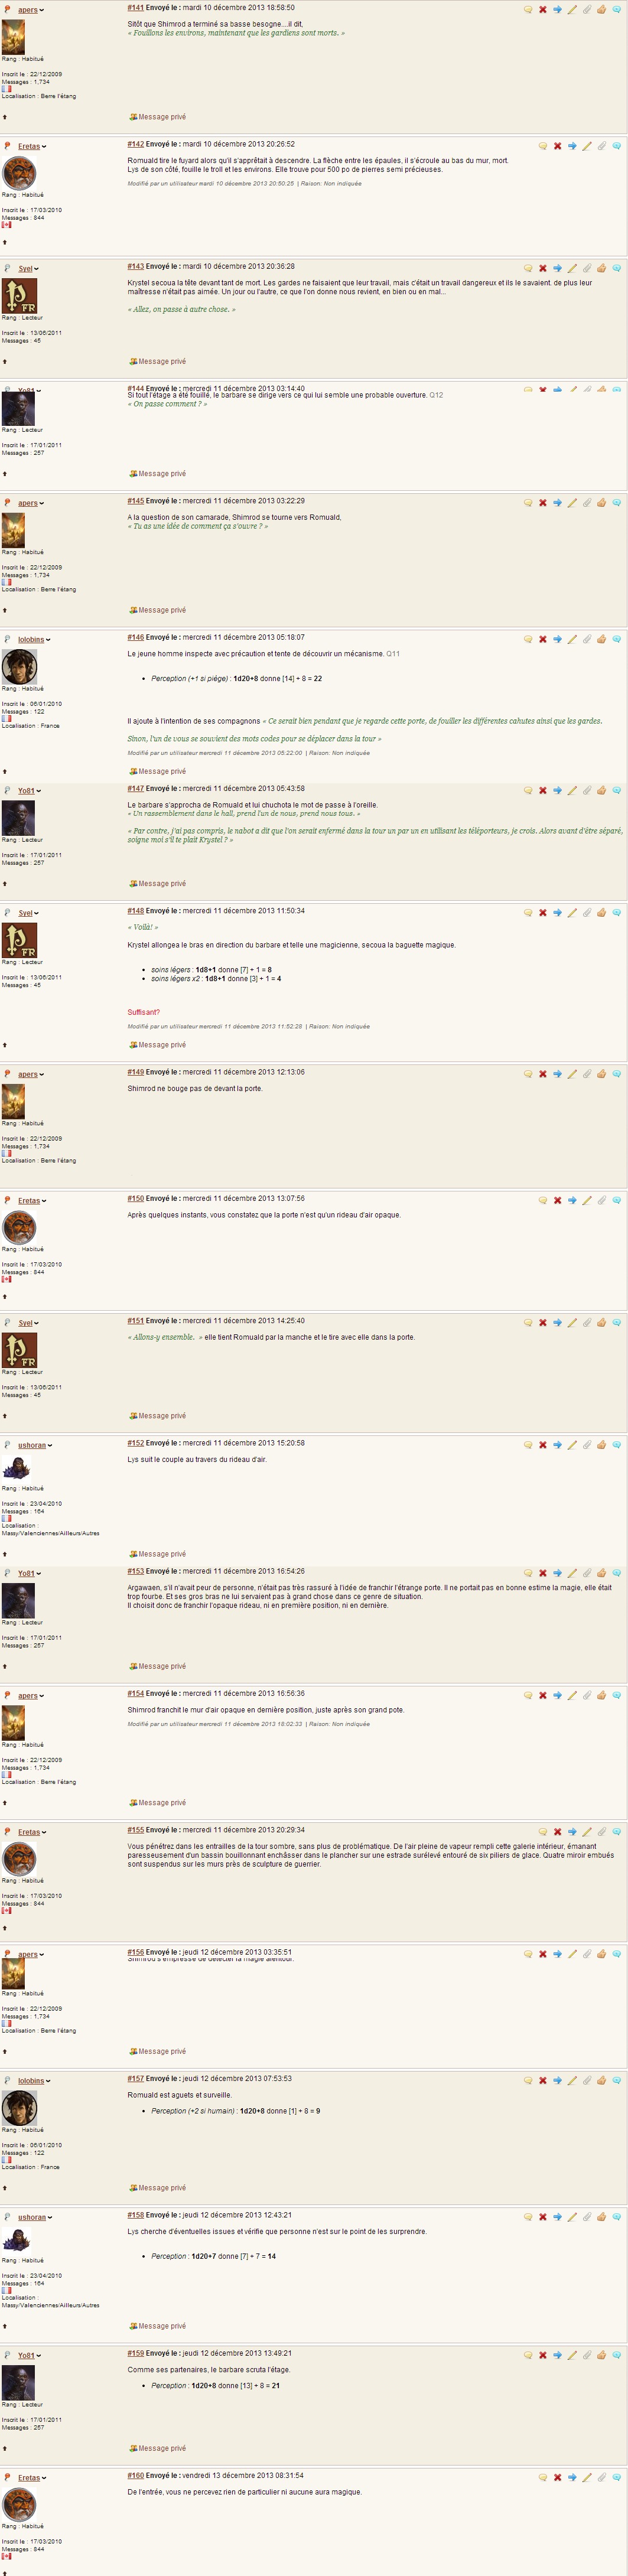
Task: Open the #157 post number link
Action: [135, 2078]
